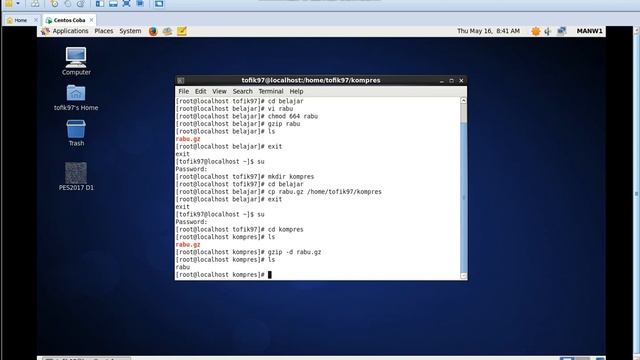Open the Trash desktop icon

tap(76, 133)
